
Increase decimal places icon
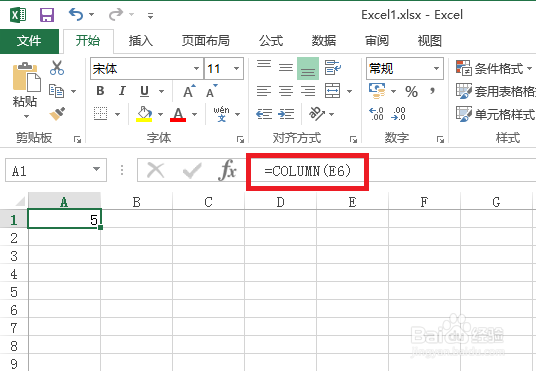(x=376, y=114)
